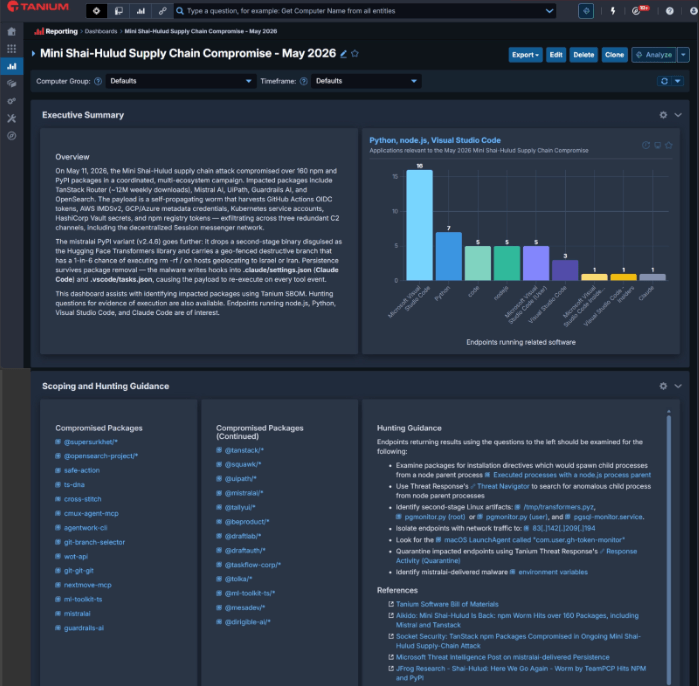This screenshot has height=686, width=699.
Task: Click the Delete button
Action: [x=584, y=55]
